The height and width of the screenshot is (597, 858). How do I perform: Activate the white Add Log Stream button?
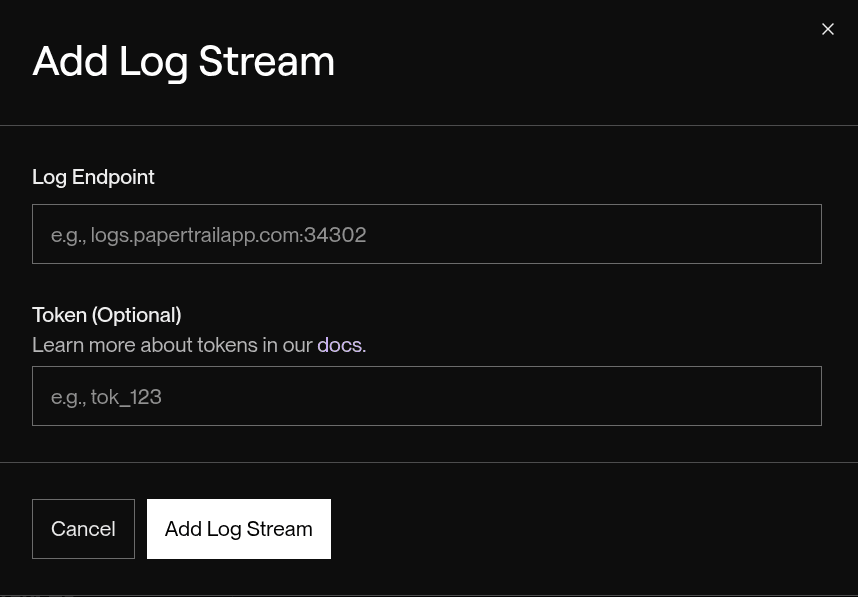click(x=238, y=528)
